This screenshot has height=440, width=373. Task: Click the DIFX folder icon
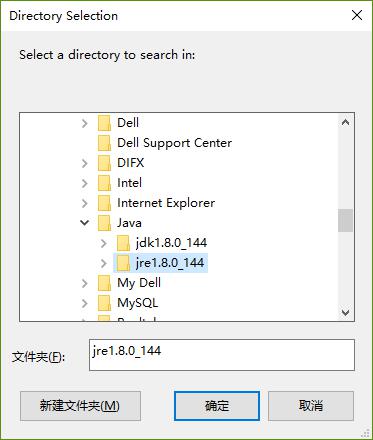click(104, 163)
